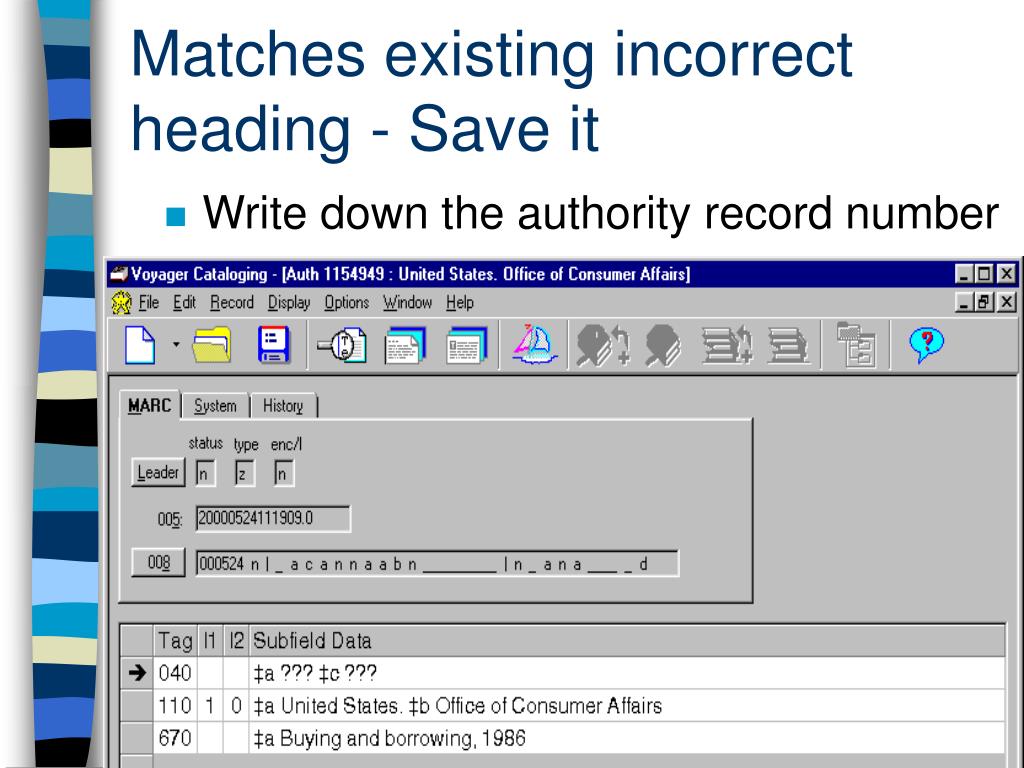Open the Window menu
This screenshot has height=768, width=1024.
coord(408,302)
